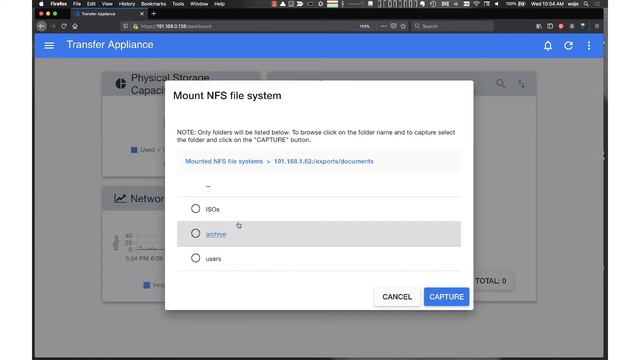
Task: Click the Mounted NFS file systems breadcrumb
Action: (x=224, y=161)
